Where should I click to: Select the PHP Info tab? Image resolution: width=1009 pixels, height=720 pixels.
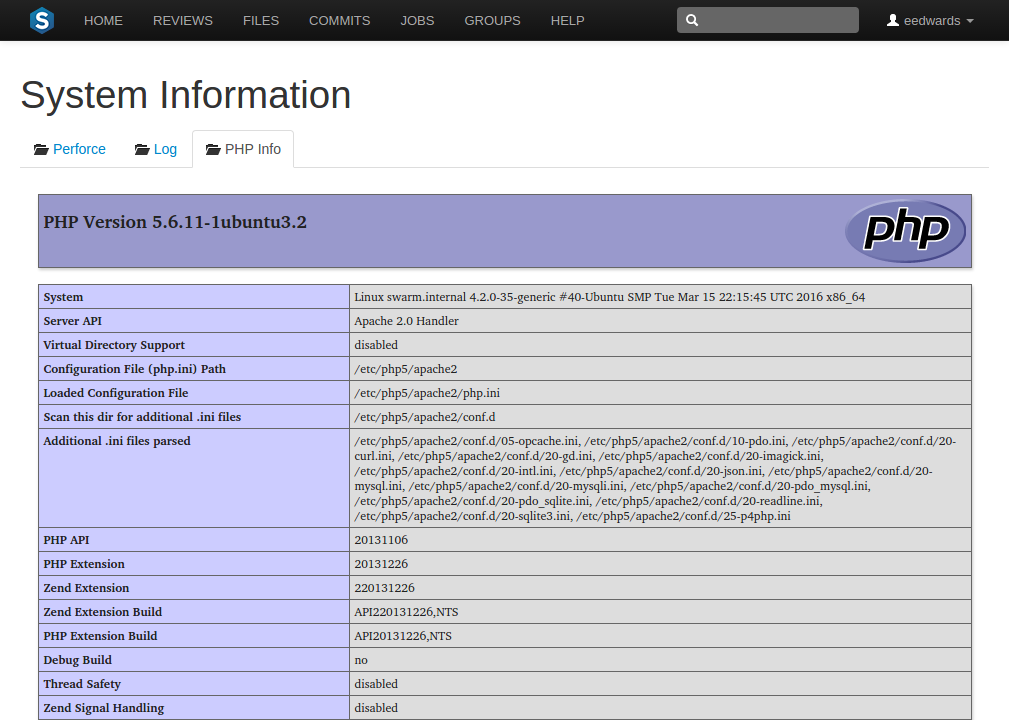pyautogui.click(x=243, y=149)
